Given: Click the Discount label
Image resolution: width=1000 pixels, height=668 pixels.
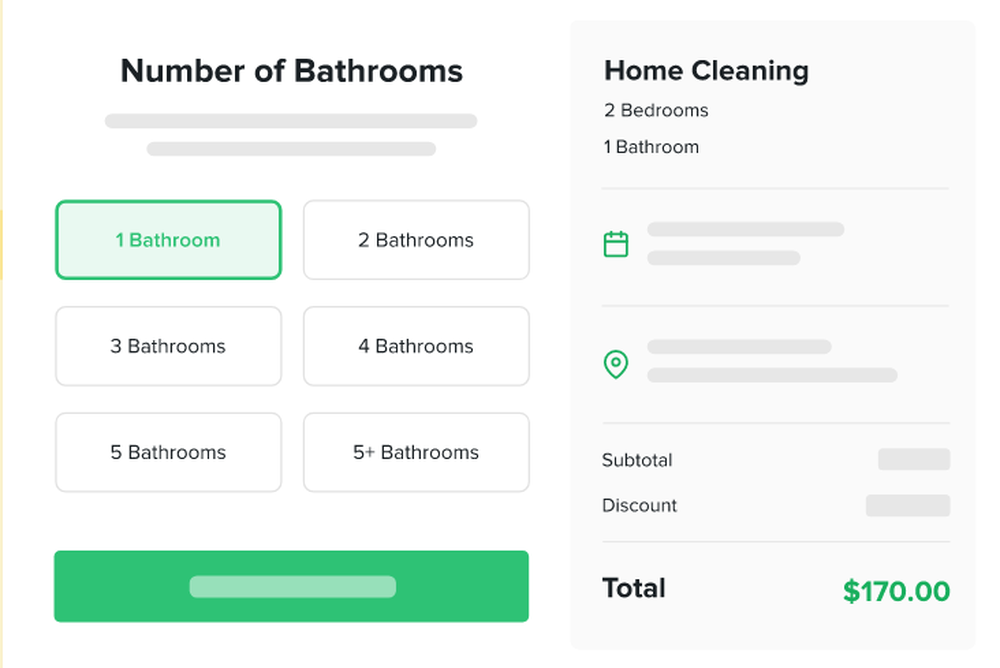Looking at the screenshot, I should pos(639,505).
